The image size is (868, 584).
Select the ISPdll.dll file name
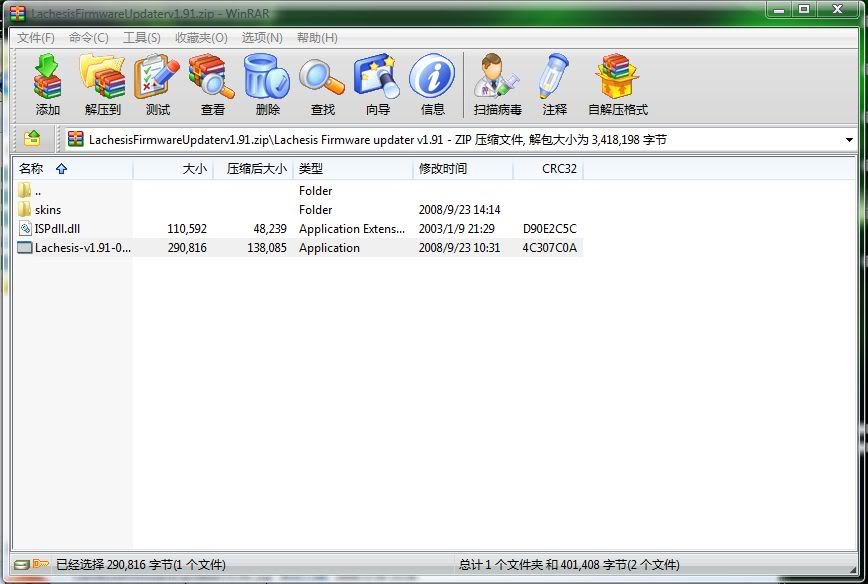(x=58, y=229)
